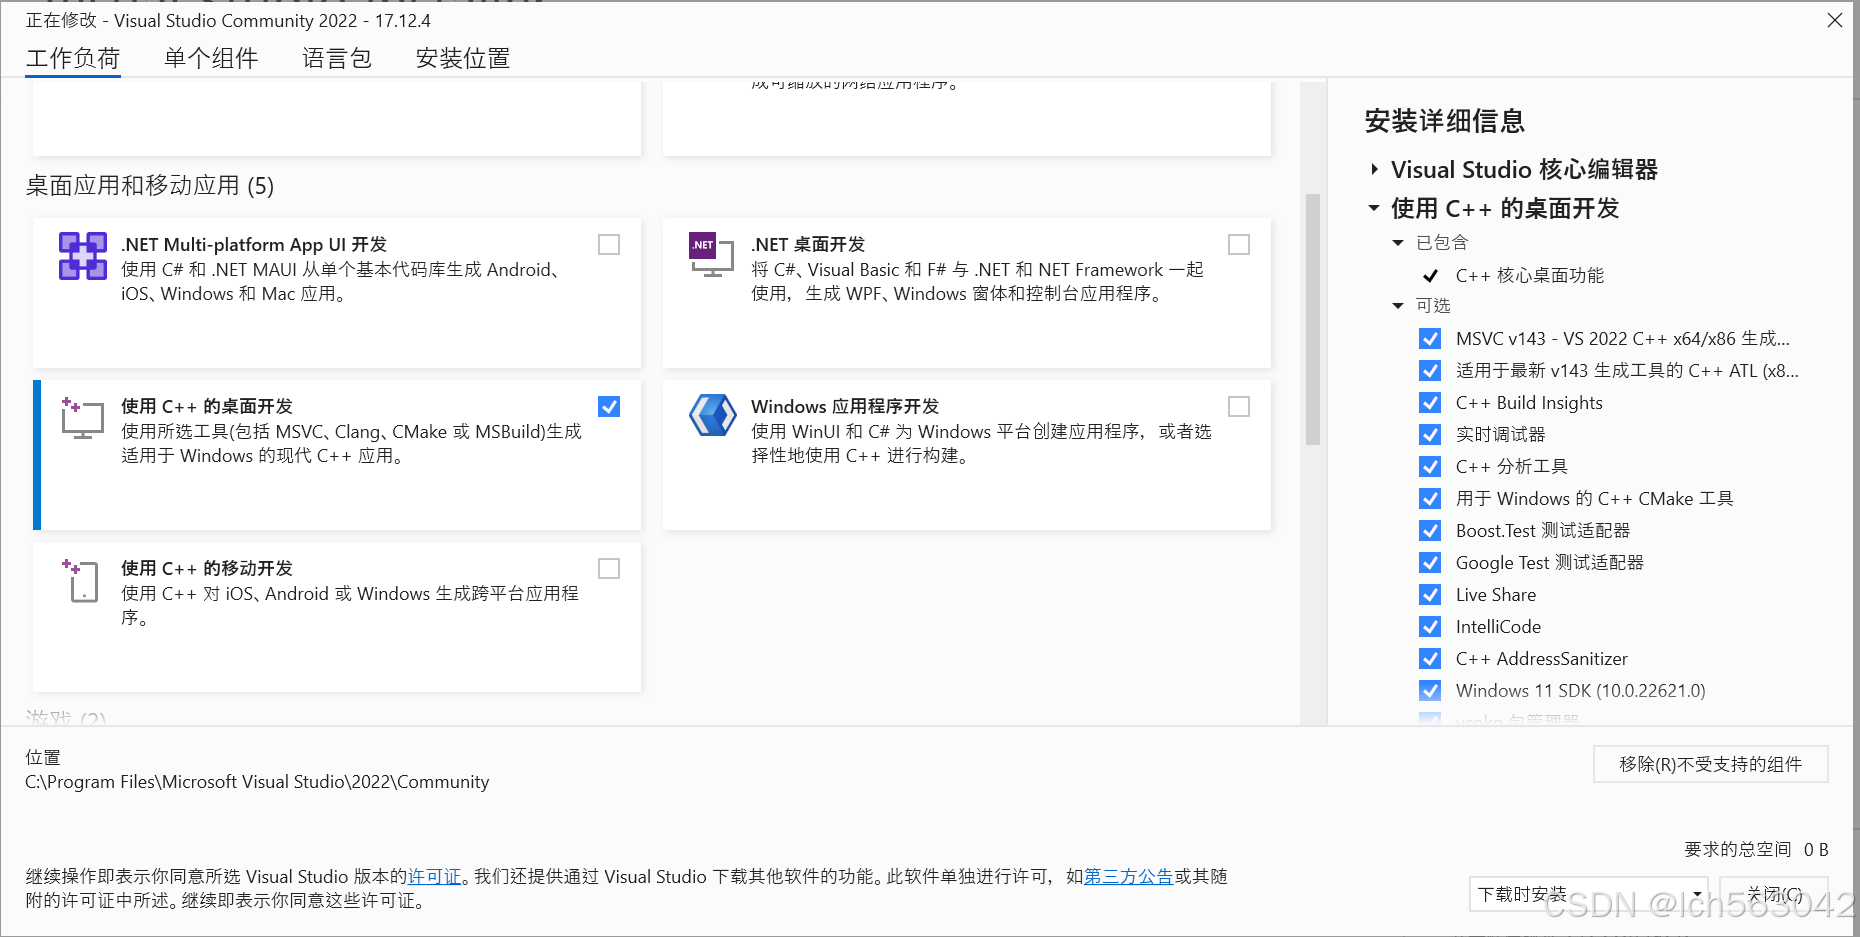Enable 使用 C++ 的移动开发 workload
This screenshot has height=937, width=1860.
tap(609, 569)
